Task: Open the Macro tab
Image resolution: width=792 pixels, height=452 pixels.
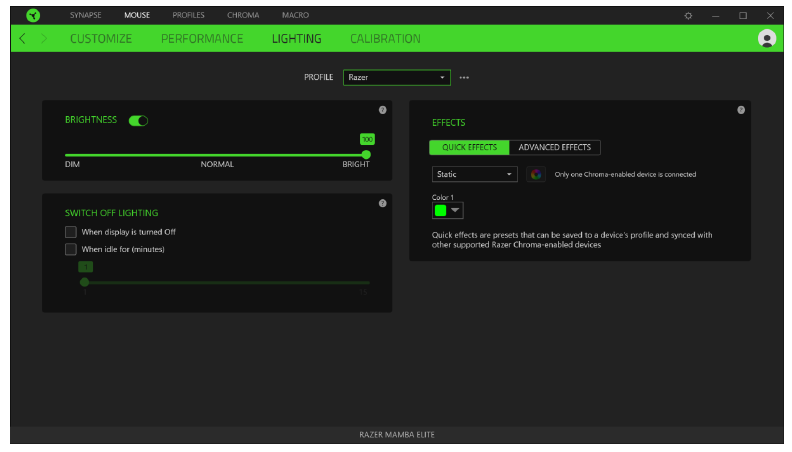Action: (295, 15)
